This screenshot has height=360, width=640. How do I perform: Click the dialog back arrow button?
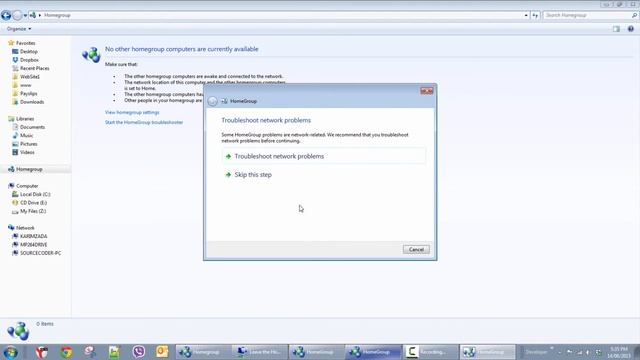coord(212,101)
